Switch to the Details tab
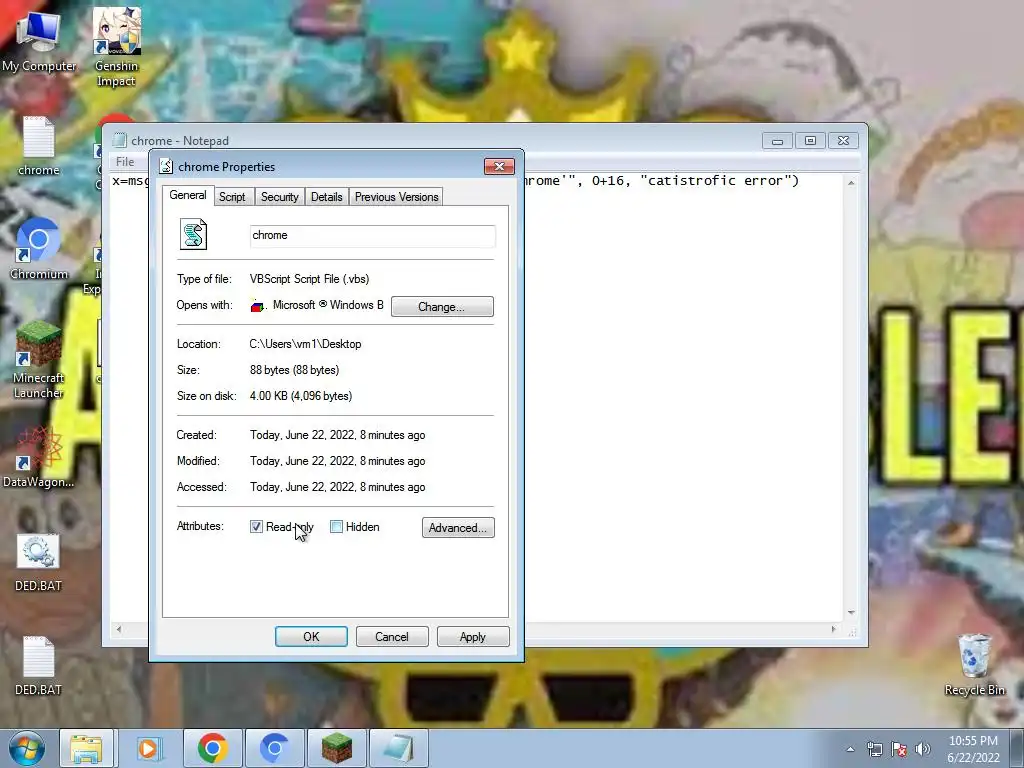Image resolution: width=1024 pixels, height=768 pixels. (327, 197)
